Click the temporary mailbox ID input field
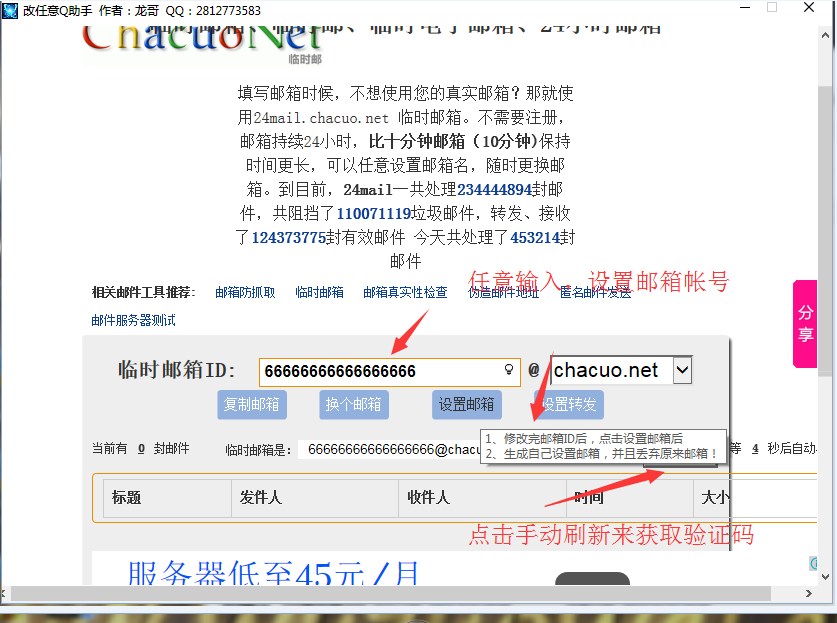 click(x=389, y=372)
